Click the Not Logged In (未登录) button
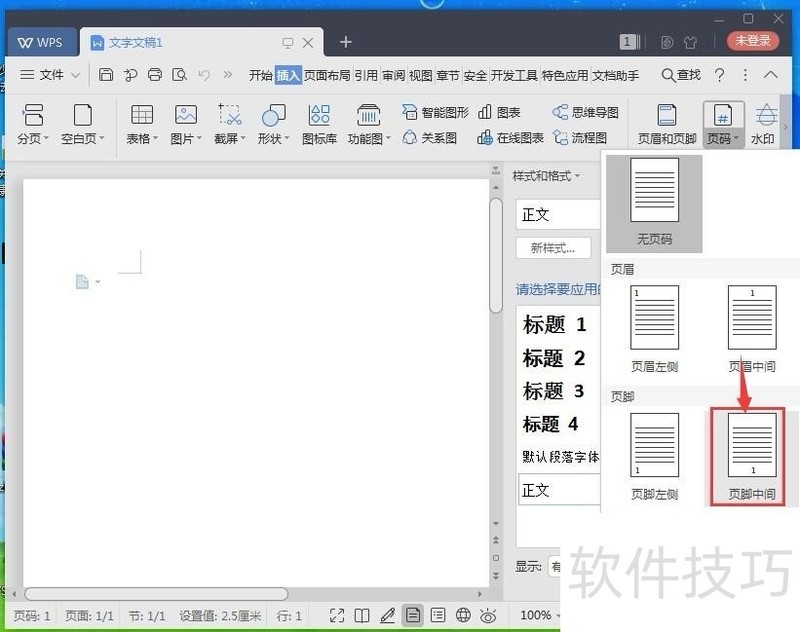This screenshot has width=800, height=632. [x=753, y=41]
